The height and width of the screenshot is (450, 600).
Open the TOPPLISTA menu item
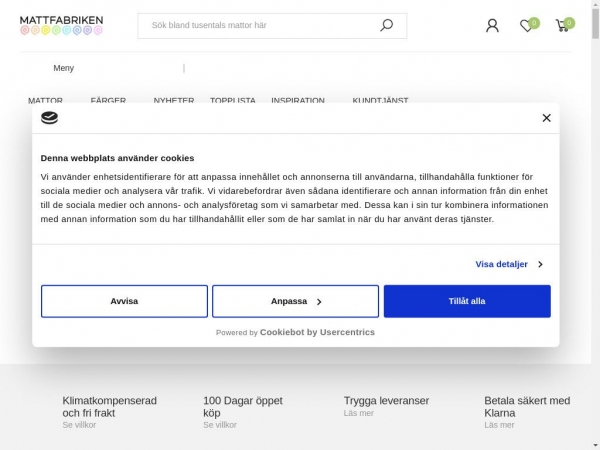(x=233, y=100)
